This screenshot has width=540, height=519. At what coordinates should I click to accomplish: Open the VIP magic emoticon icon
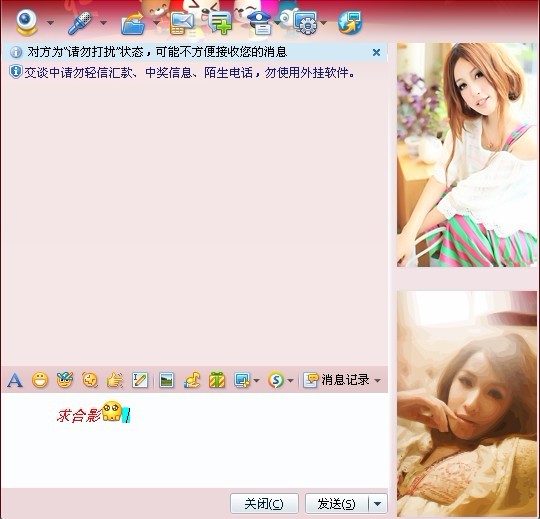[65, 380]
